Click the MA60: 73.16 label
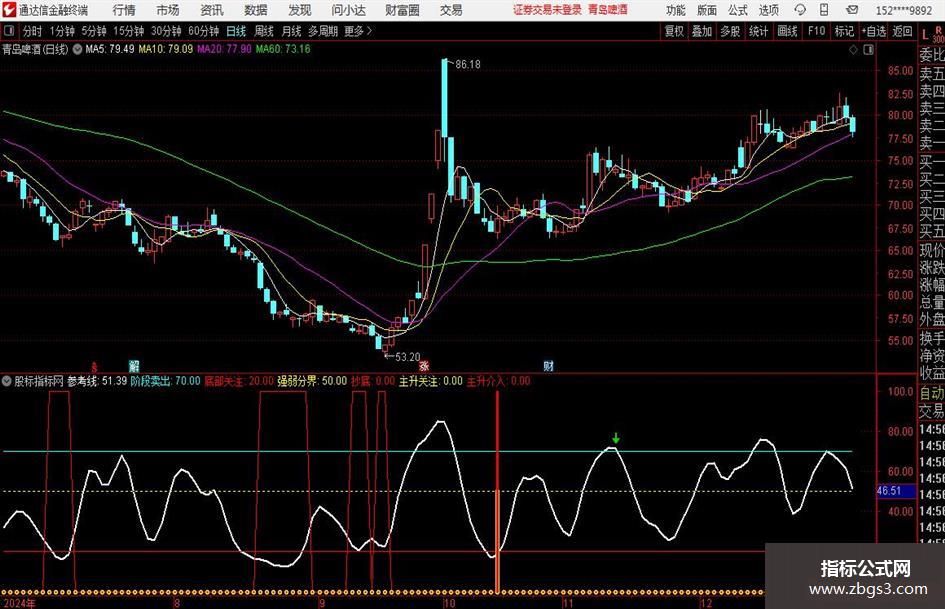 pyautogui.click(x=283, y=49)
